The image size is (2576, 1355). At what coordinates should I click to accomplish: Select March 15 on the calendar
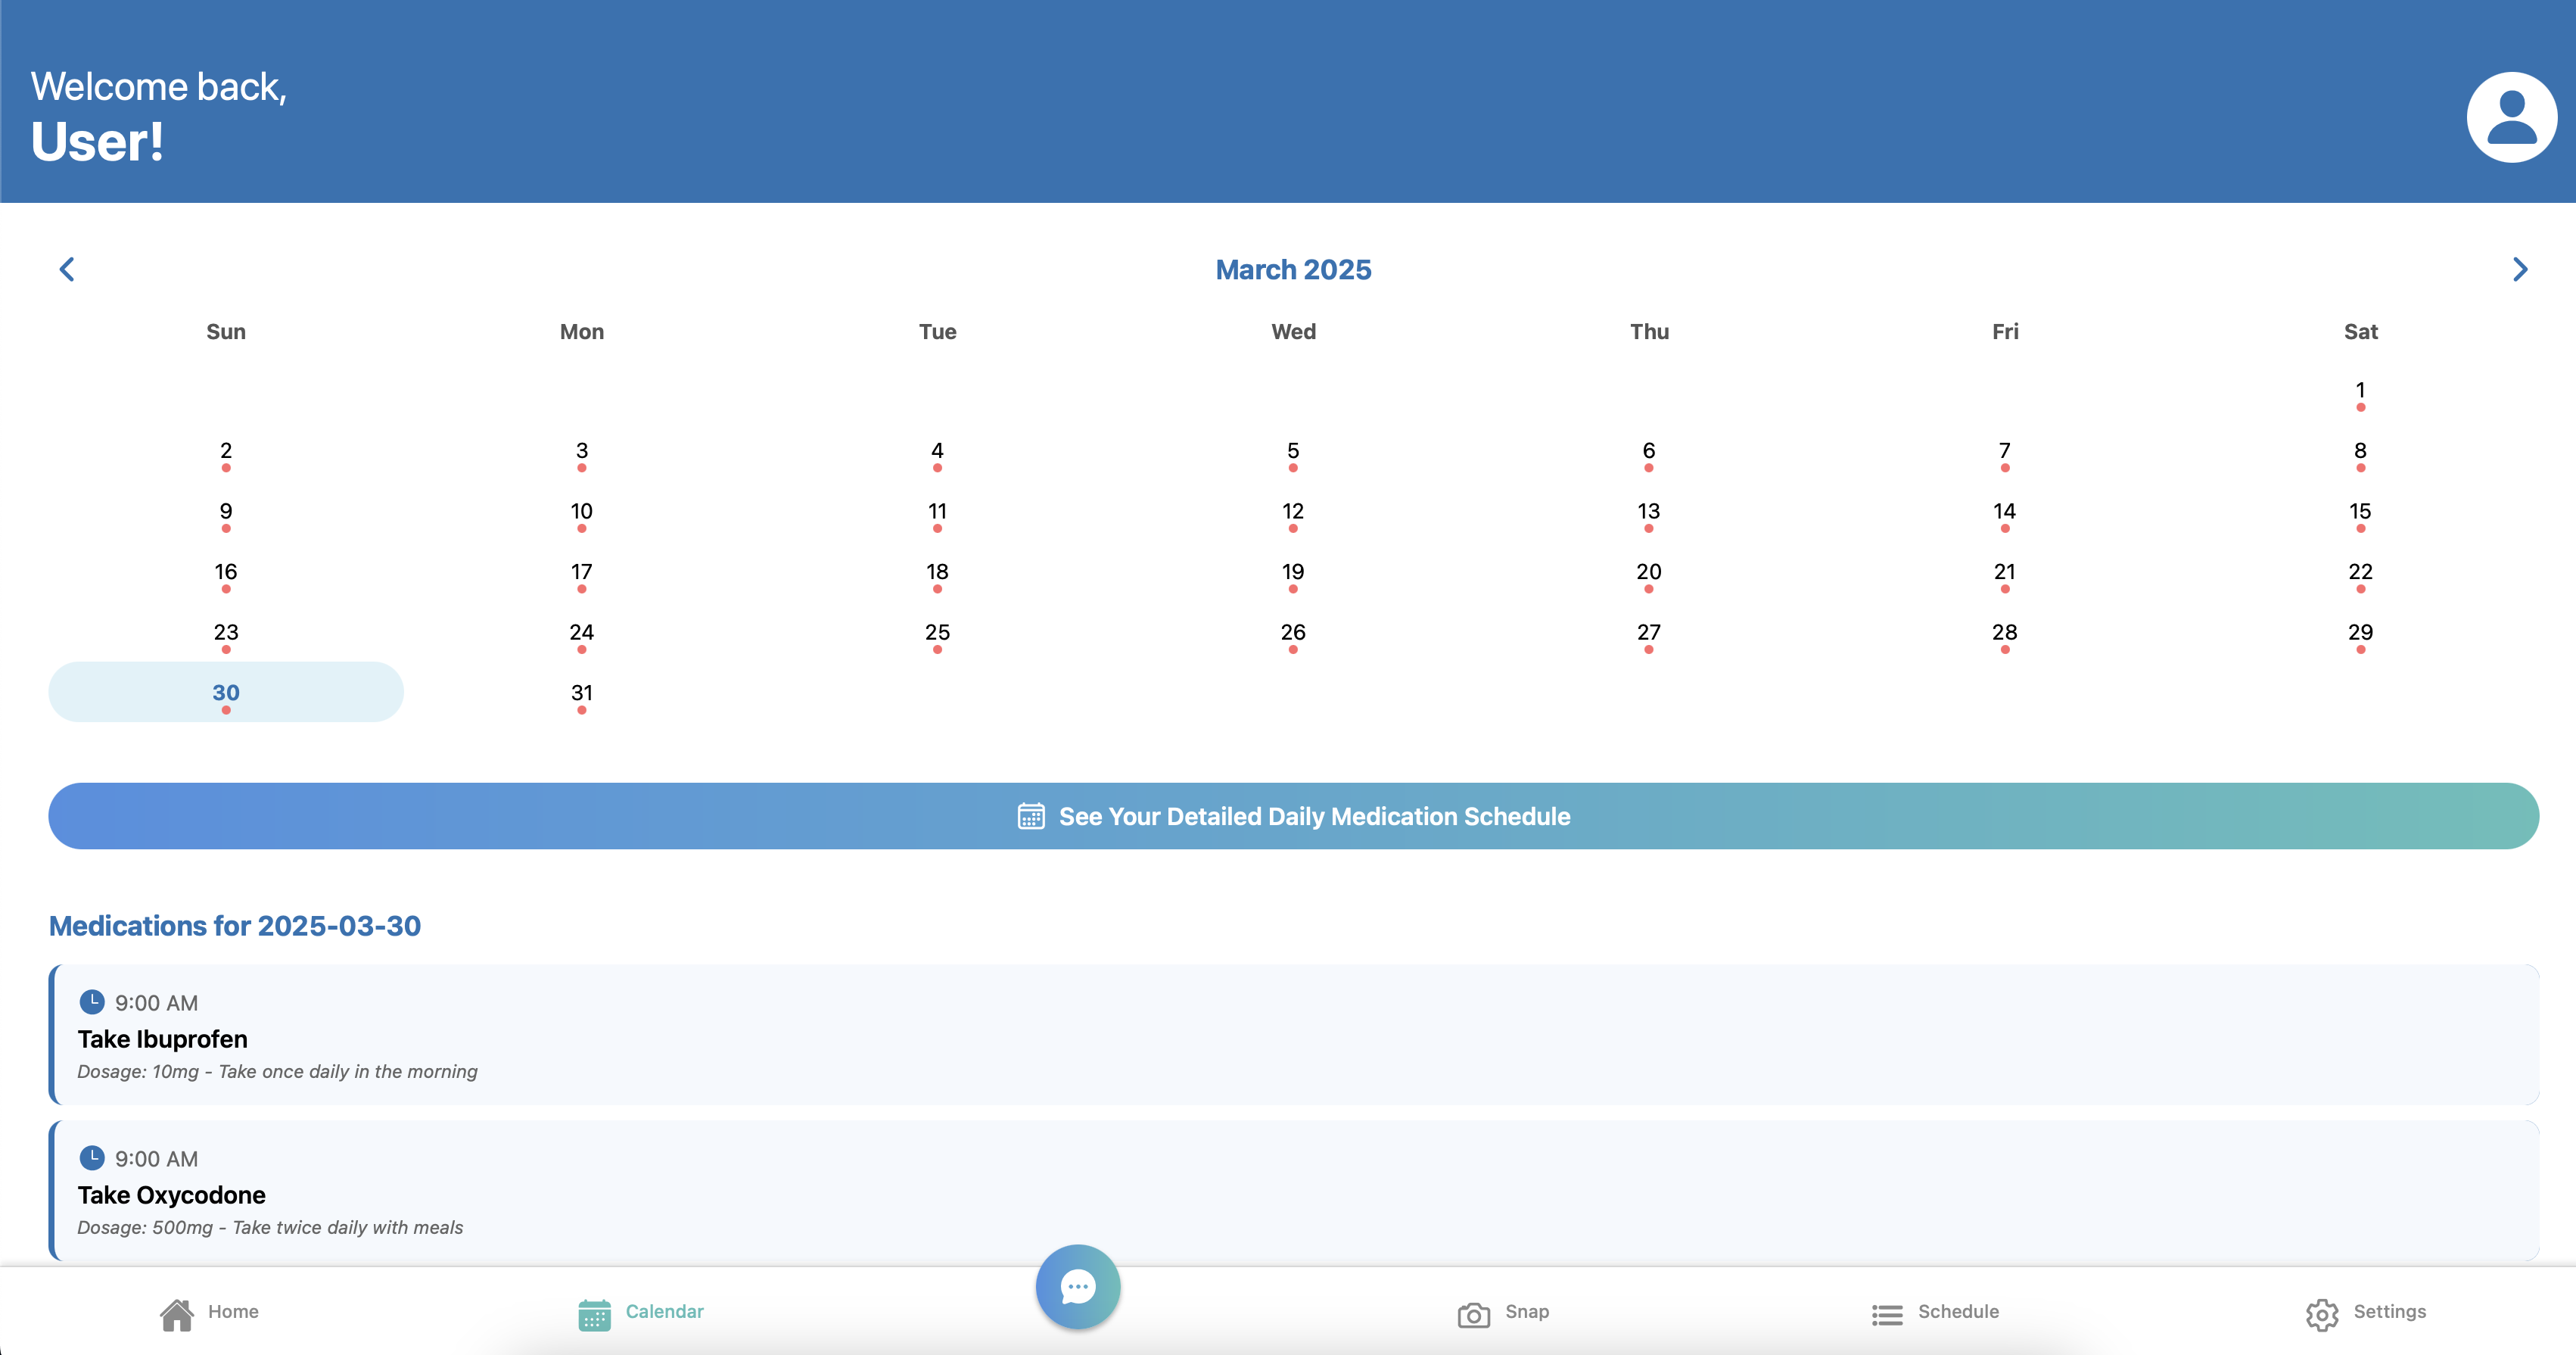pyautogui.click(x=2359, y=512)
